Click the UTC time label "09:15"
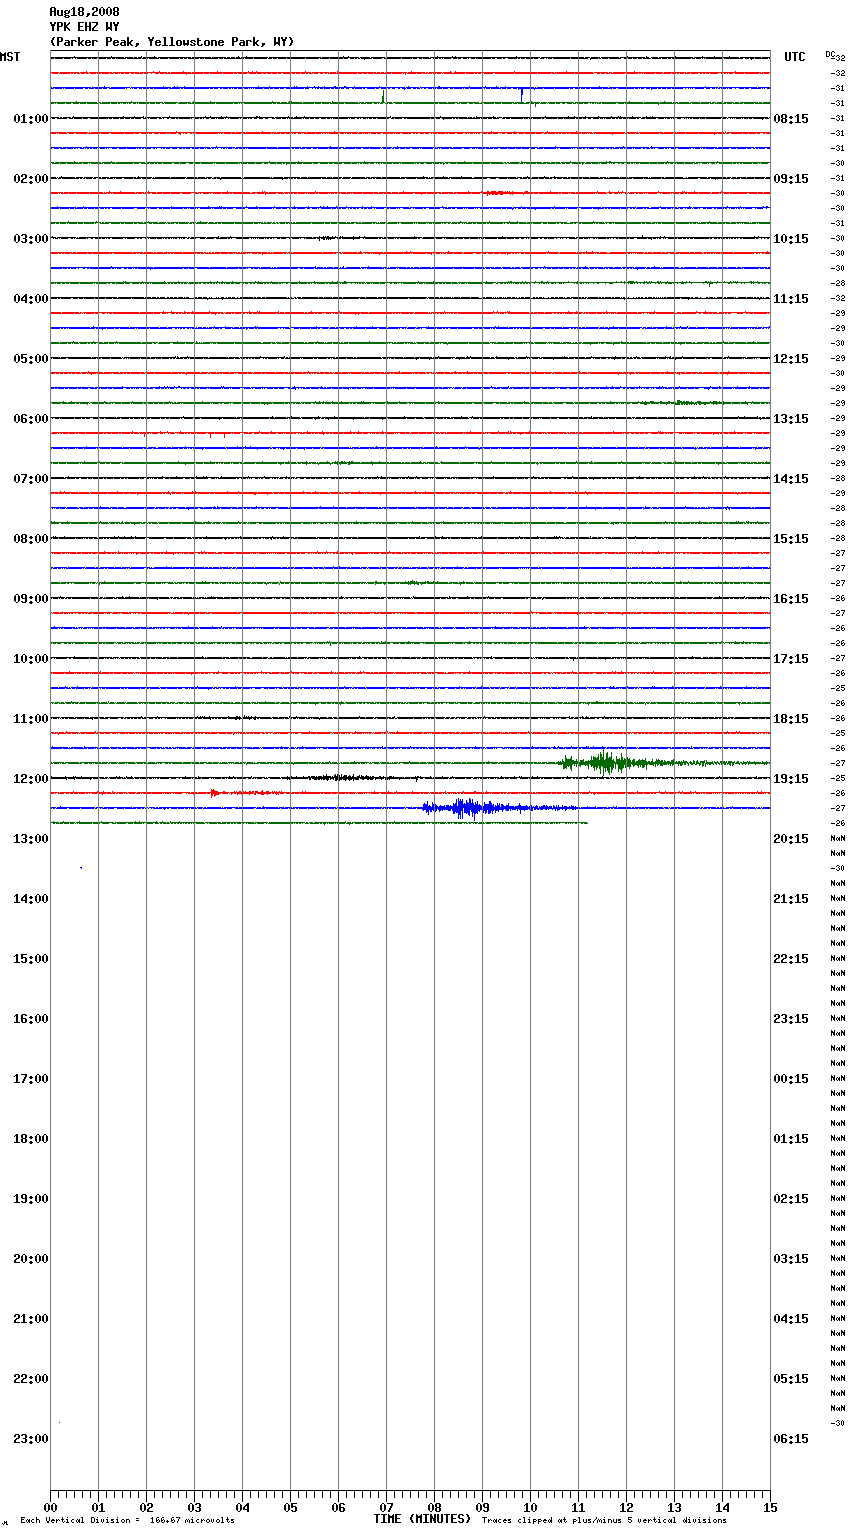 pos(791,179)
